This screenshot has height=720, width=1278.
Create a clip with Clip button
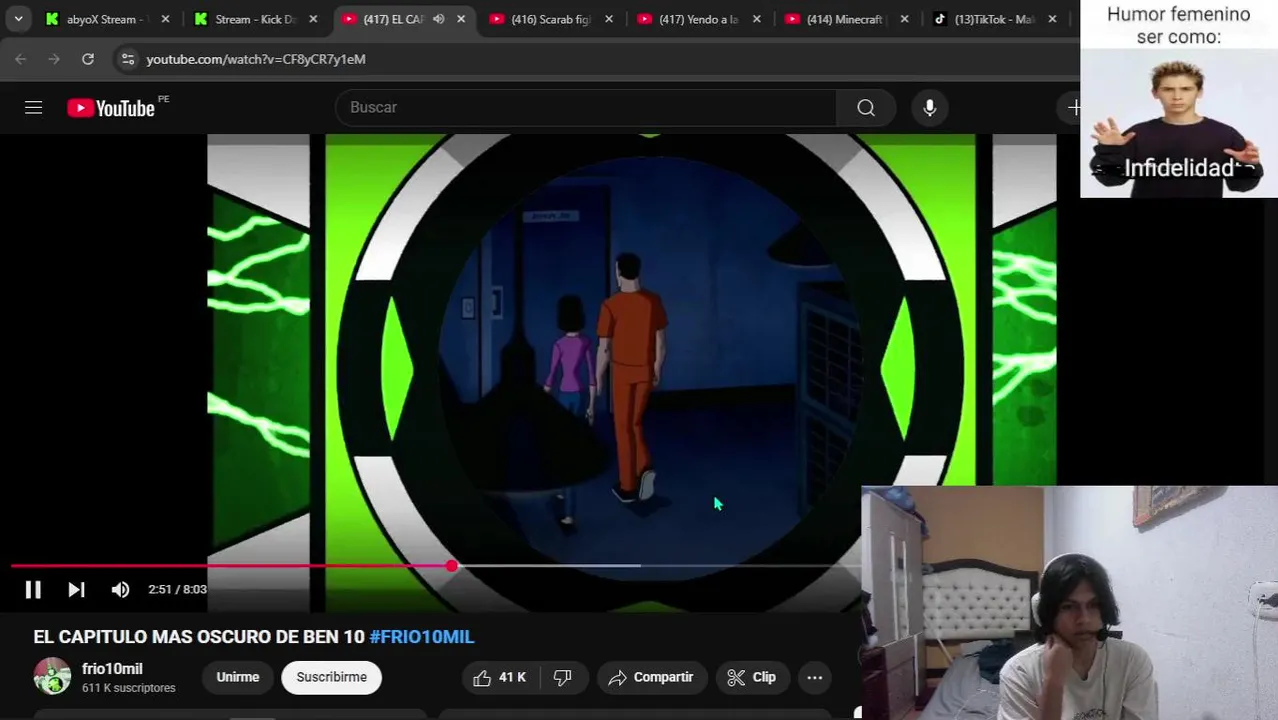click(752, 677)
